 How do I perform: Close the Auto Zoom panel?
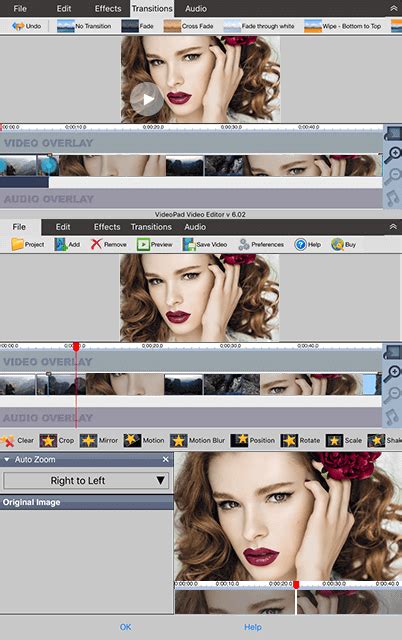coord(165,460)
